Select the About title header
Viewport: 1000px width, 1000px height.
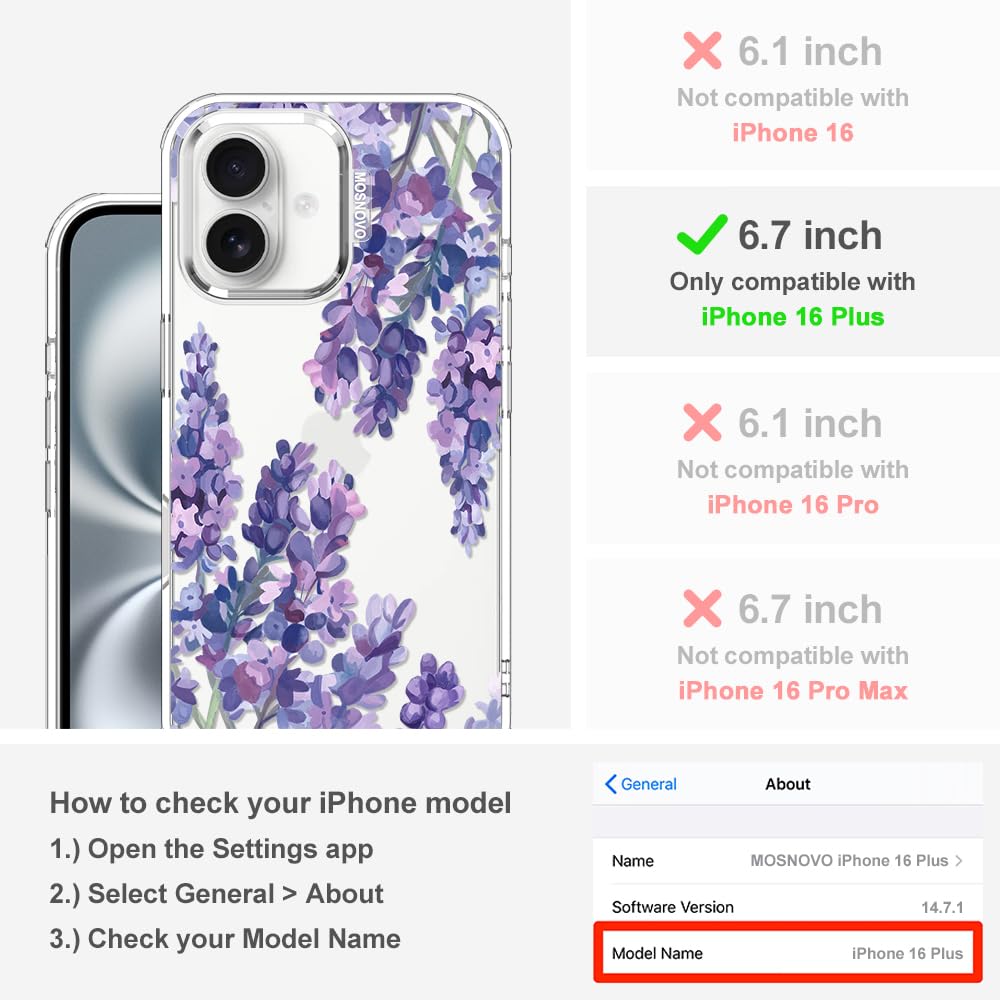click(x=788, y=784)
